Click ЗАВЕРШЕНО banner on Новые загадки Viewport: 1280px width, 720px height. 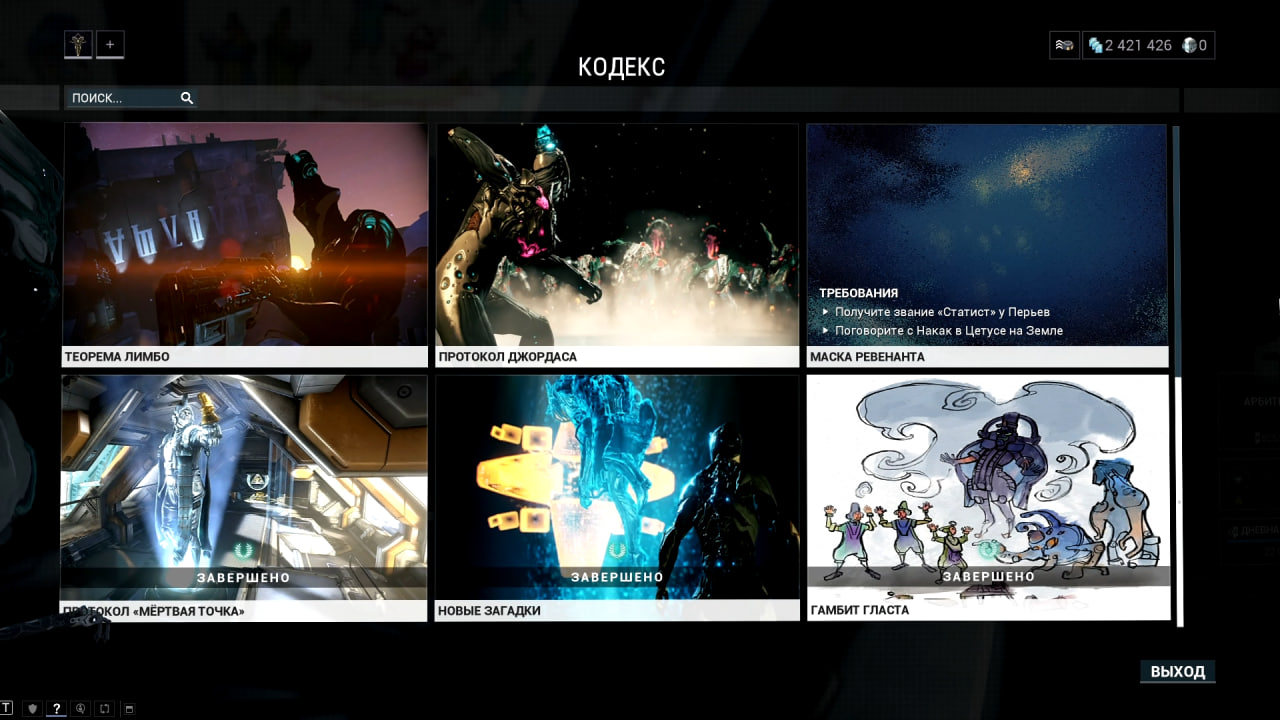point(617,577)
